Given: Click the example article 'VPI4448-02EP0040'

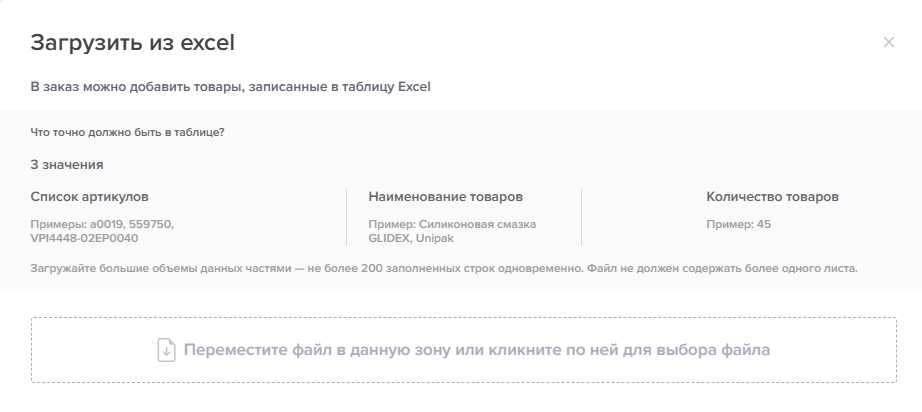Looking at the screenshot, I should pyautogui.click(x=84, y=239).
